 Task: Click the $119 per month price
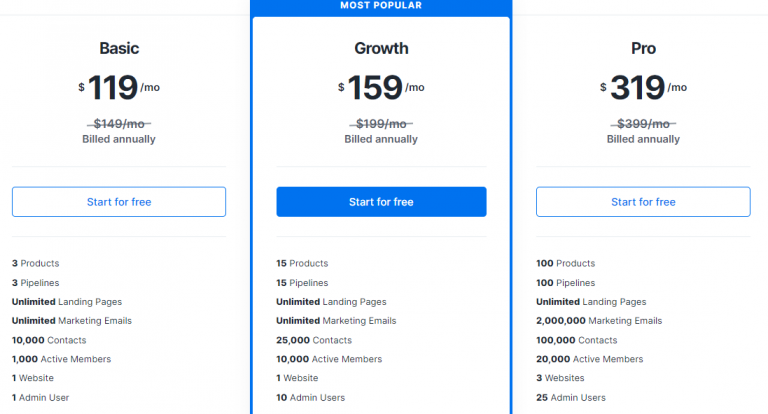119,88
